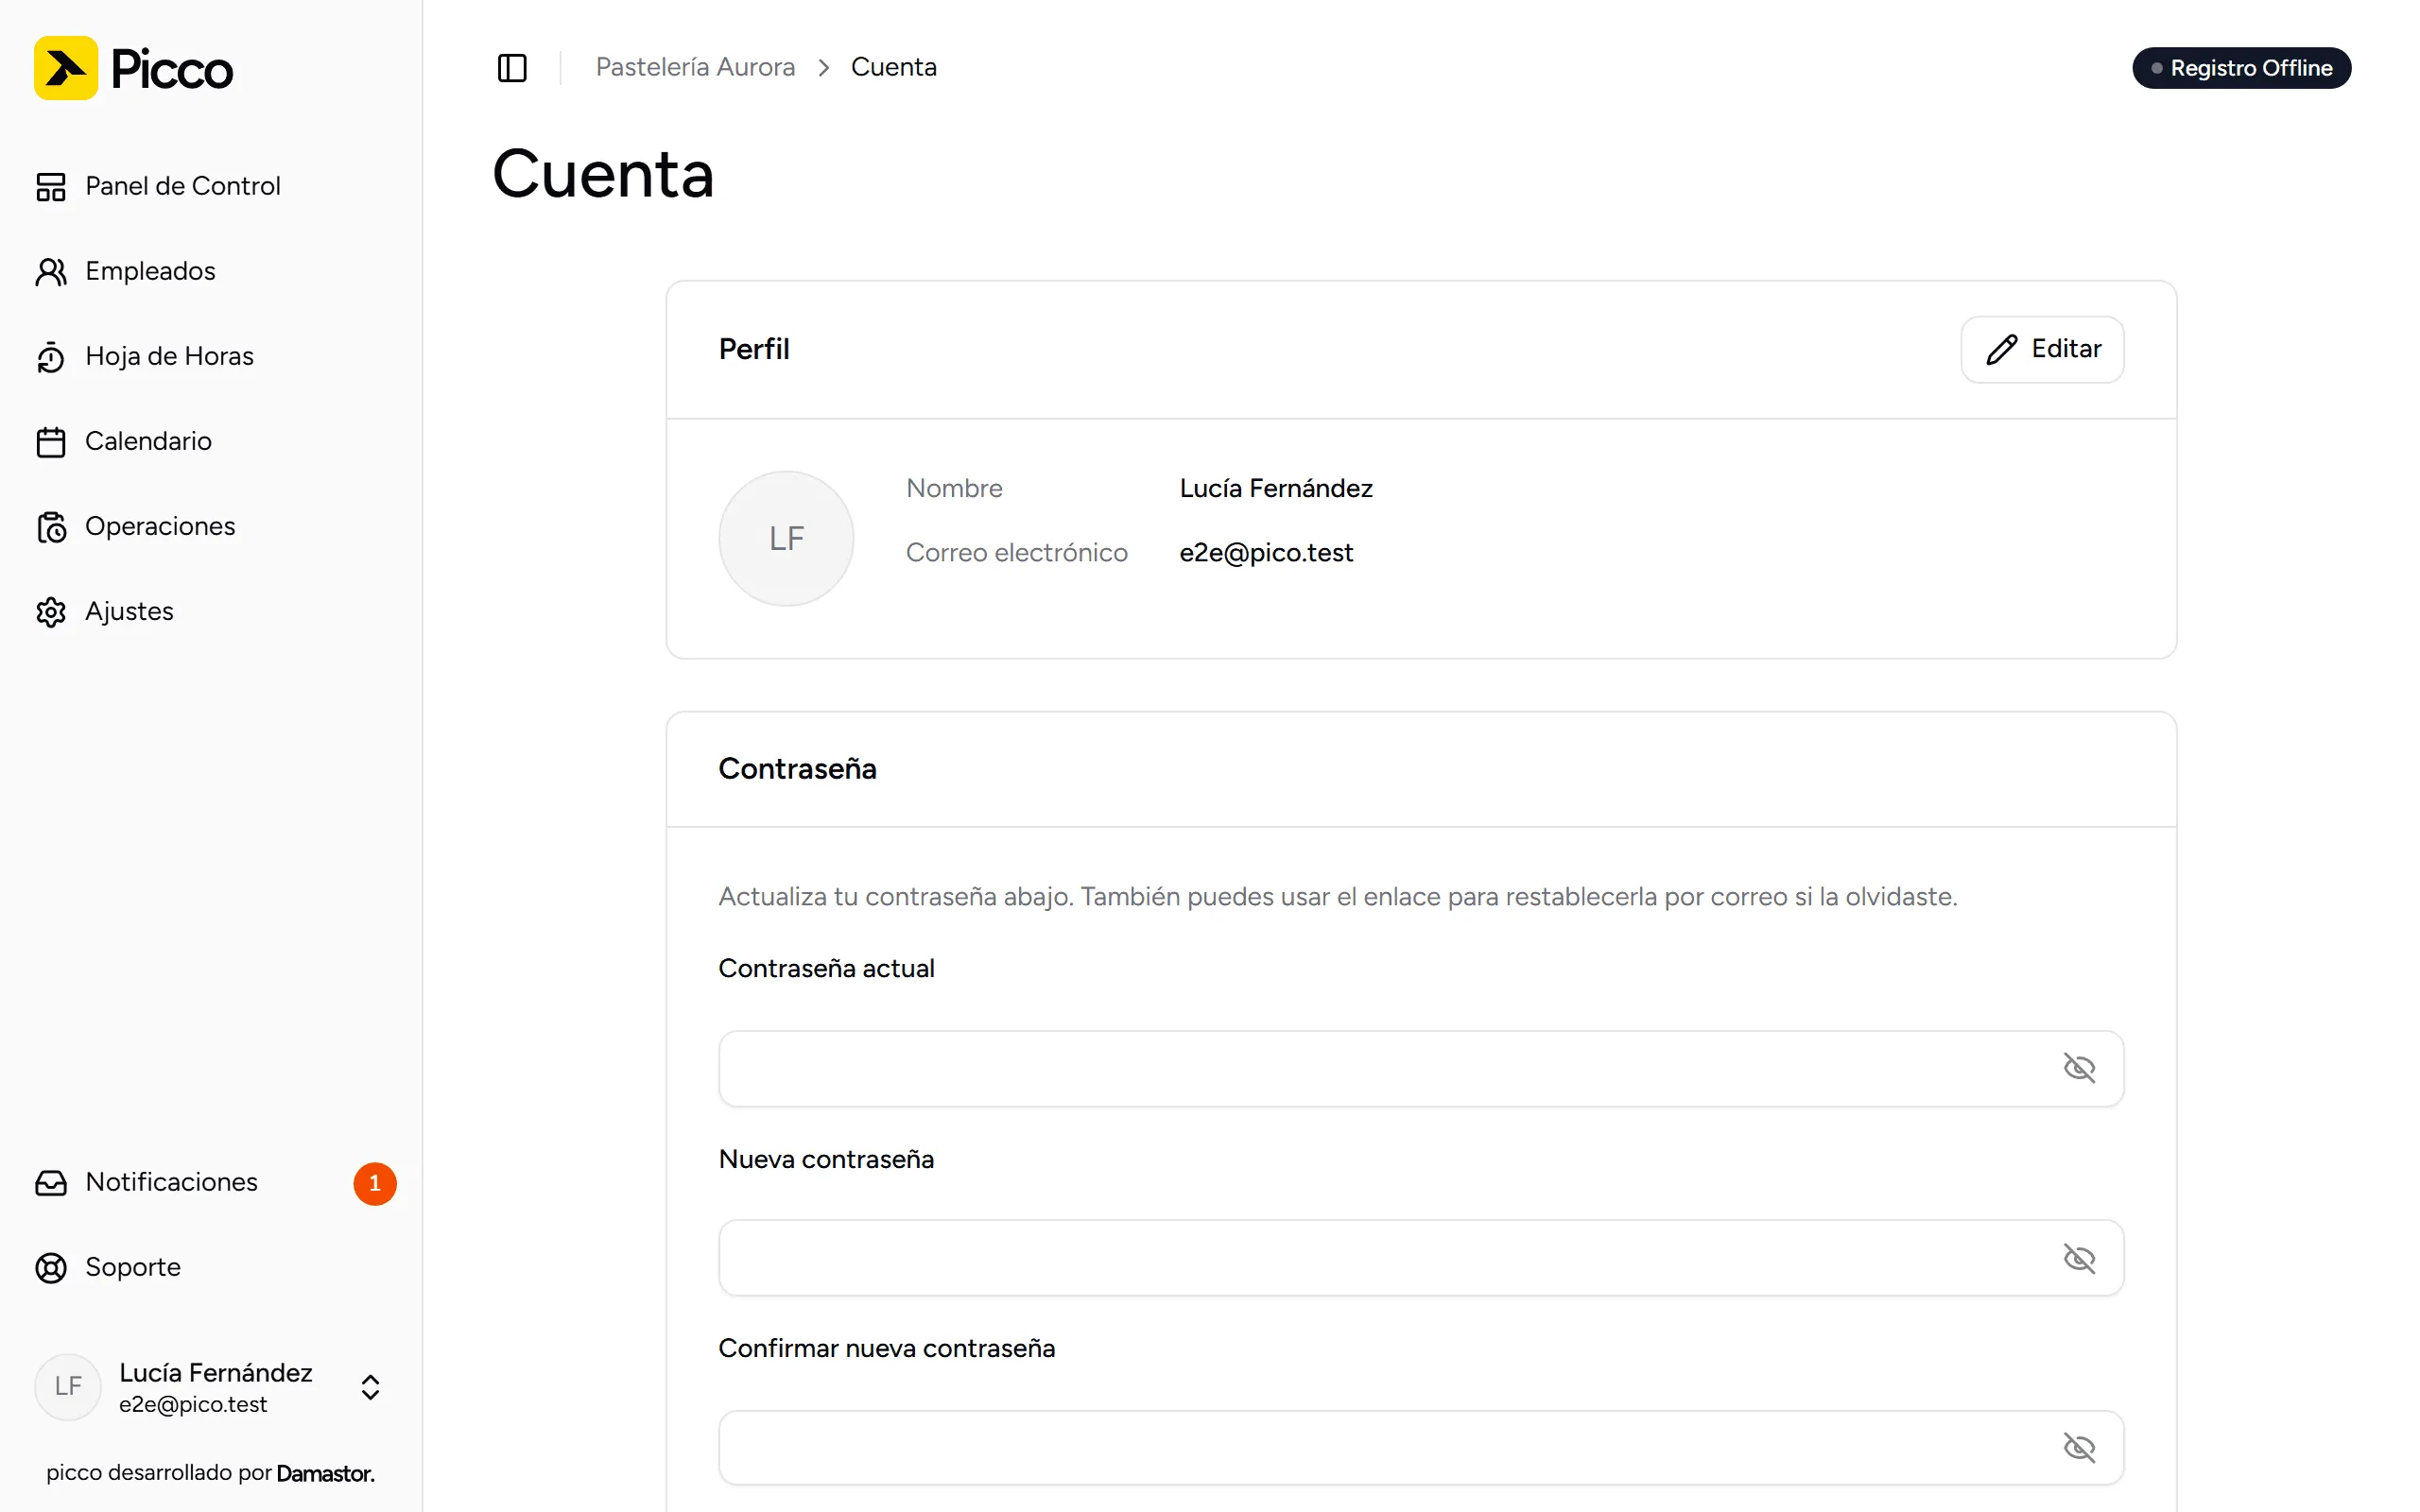This screenshot has width=2420, height=1512.
Task: Click the Calendario calendar icon
Action: 51,441
